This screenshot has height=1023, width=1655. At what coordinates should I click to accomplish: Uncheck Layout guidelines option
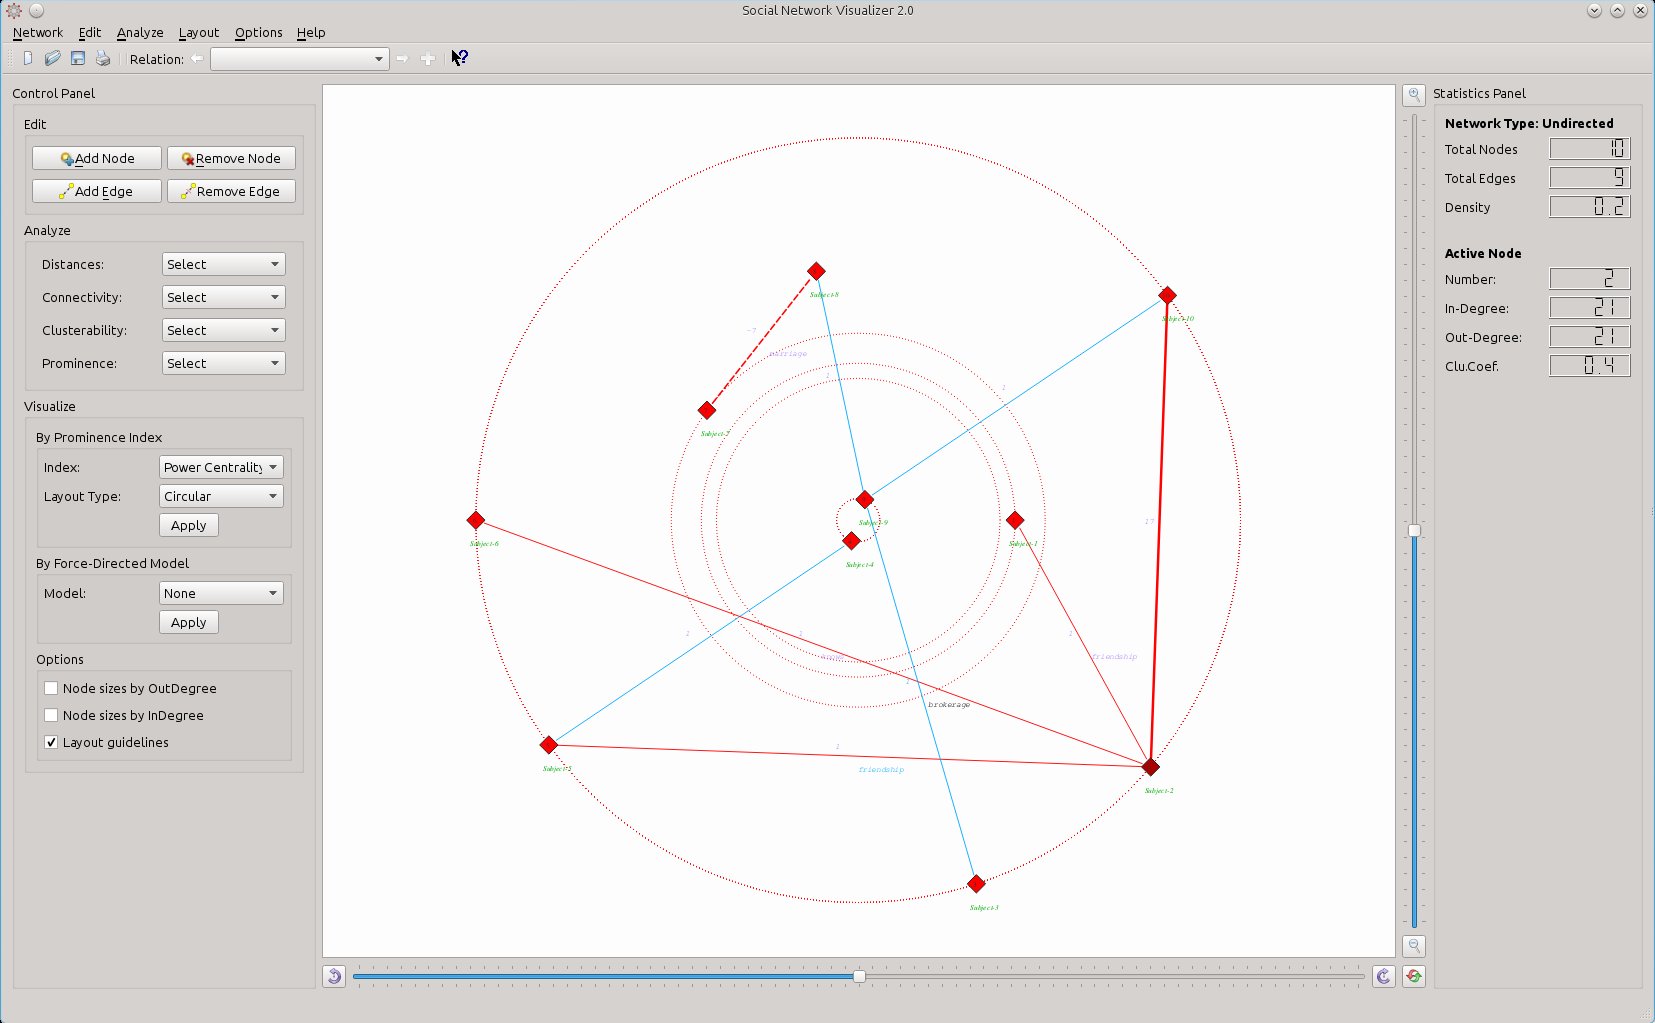pos(51,742)
